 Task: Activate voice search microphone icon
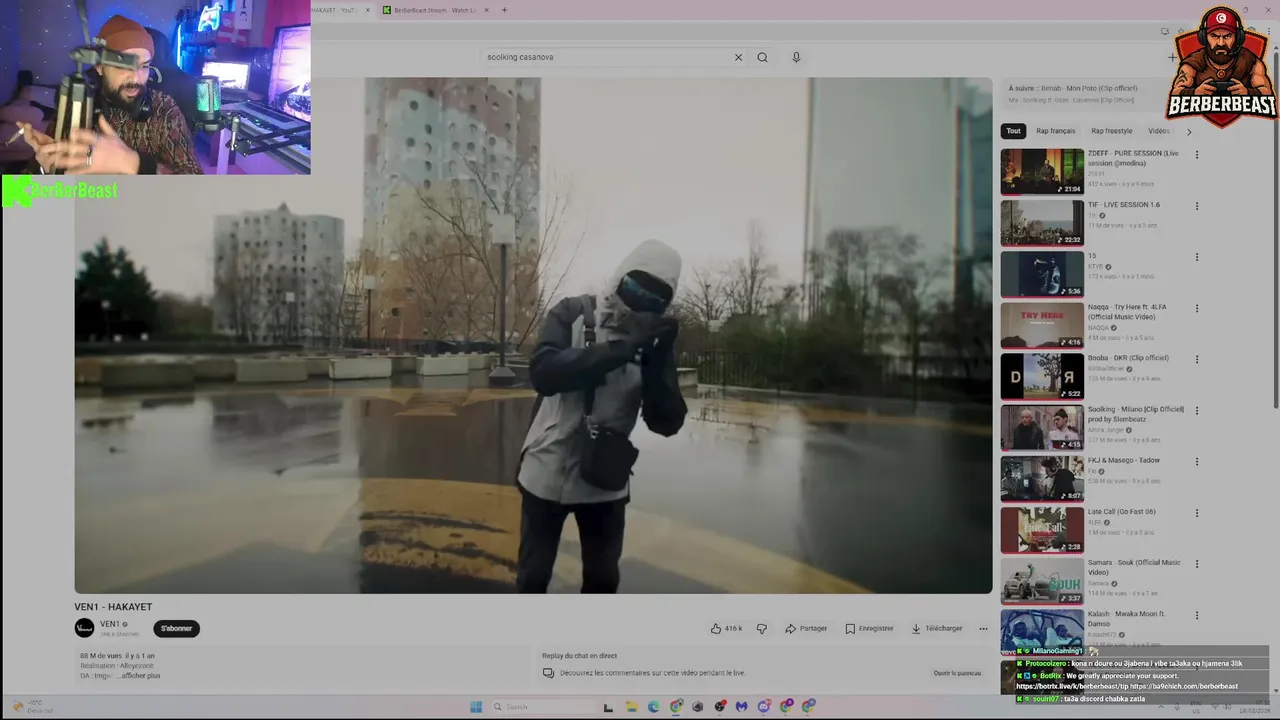[796, 57]
